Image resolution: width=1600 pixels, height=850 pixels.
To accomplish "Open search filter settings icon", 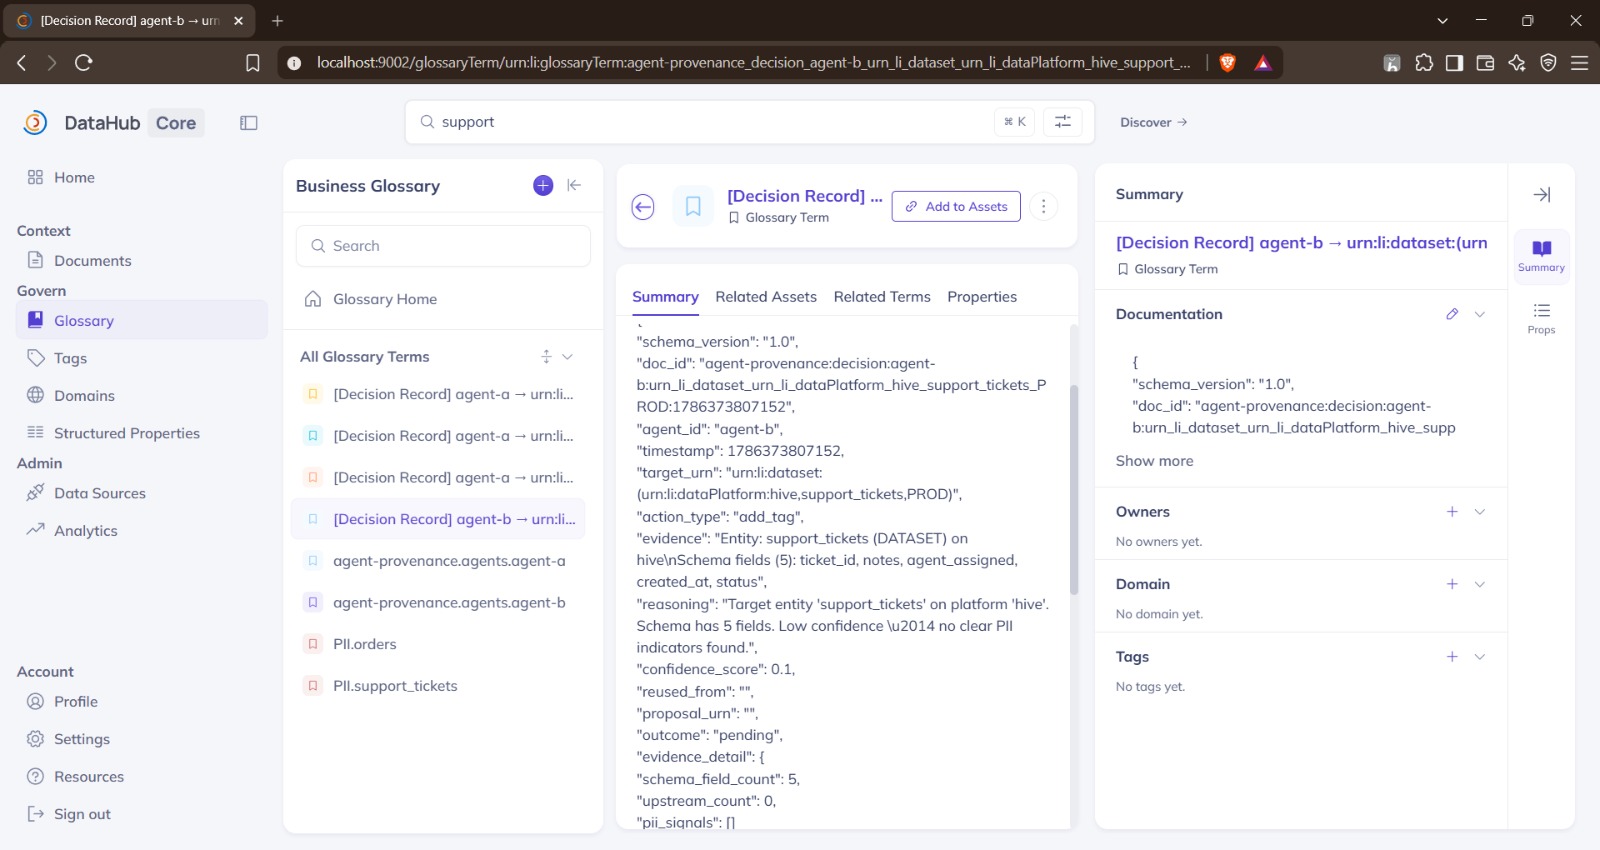I will coord(1063,122).
